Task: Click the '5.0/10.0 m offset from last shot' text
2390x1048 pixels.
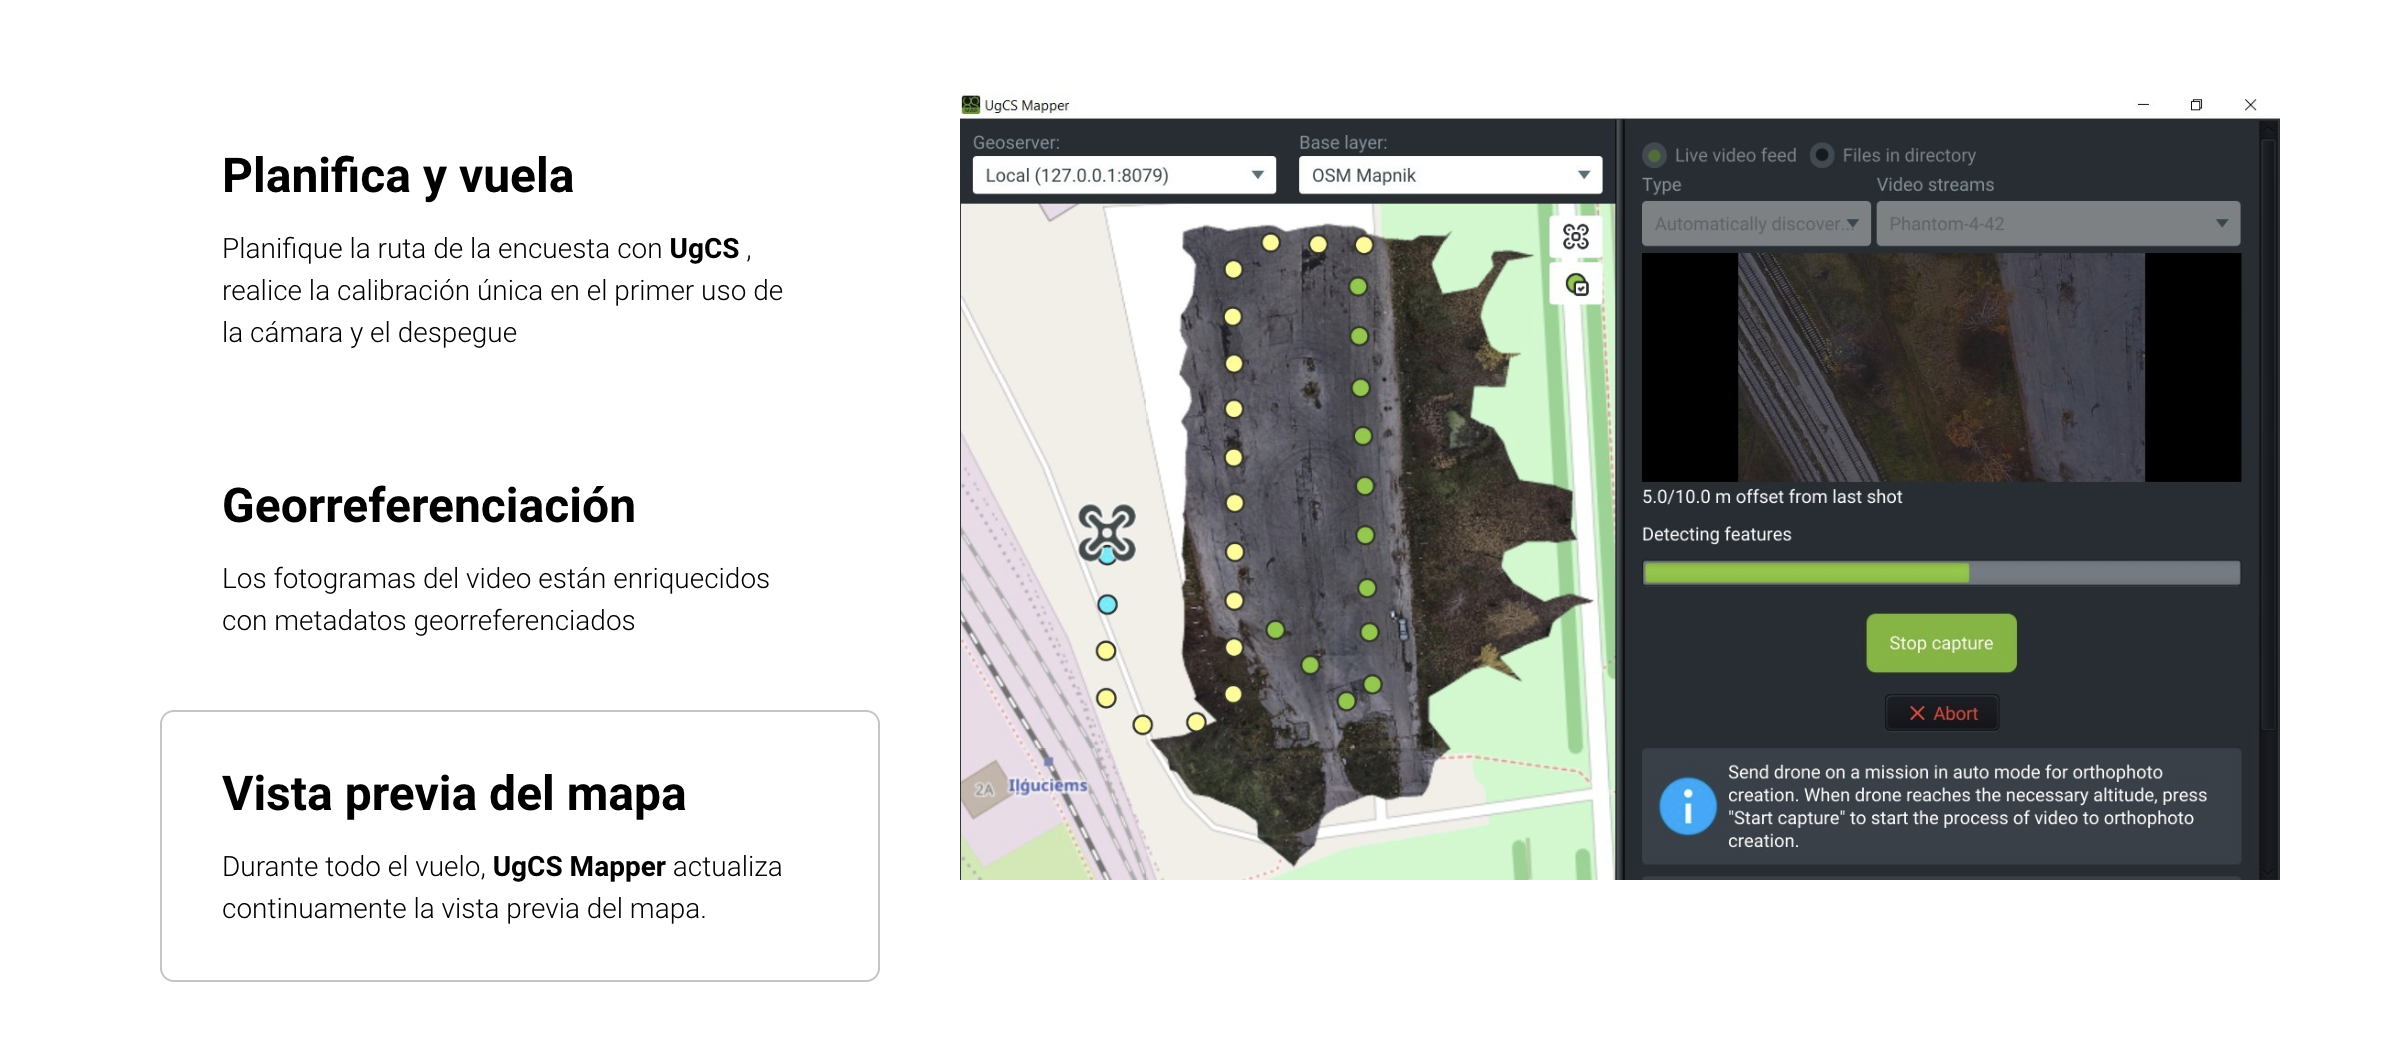Action: (x=1772, y=497)
